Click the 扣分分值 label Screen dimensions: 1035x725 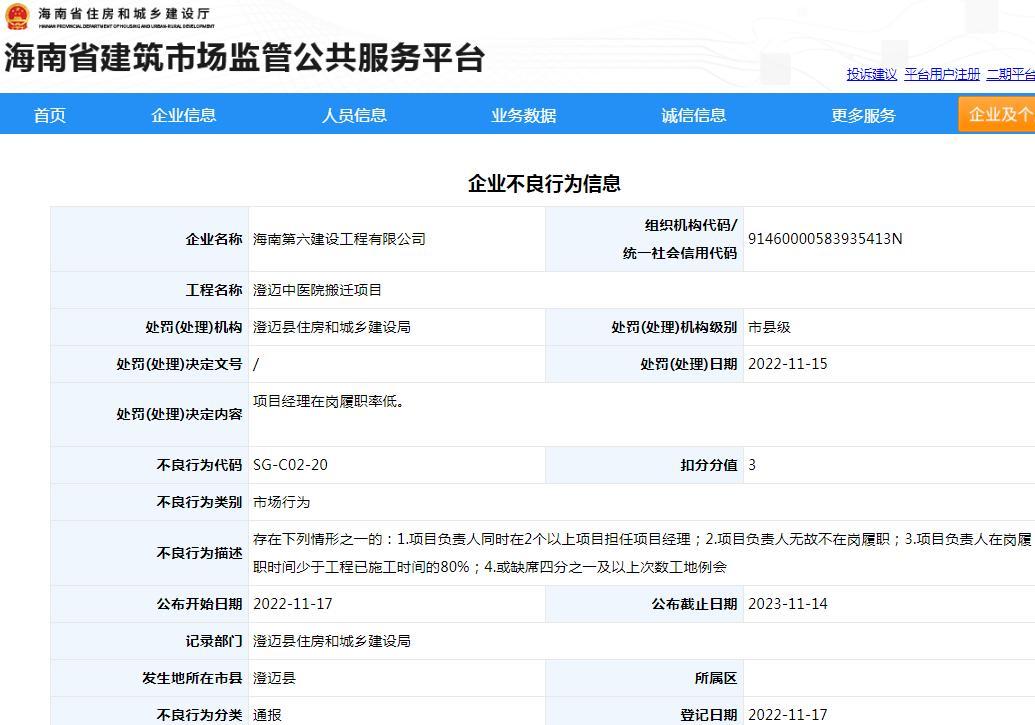click(709, 465)
